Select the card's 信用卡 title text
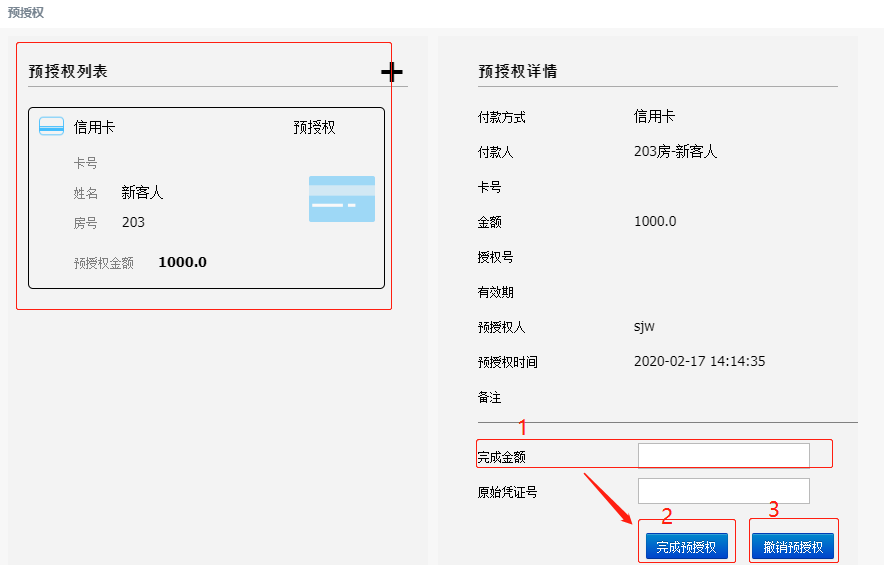This screenshot has height=565, width=884. click(94, 127)
